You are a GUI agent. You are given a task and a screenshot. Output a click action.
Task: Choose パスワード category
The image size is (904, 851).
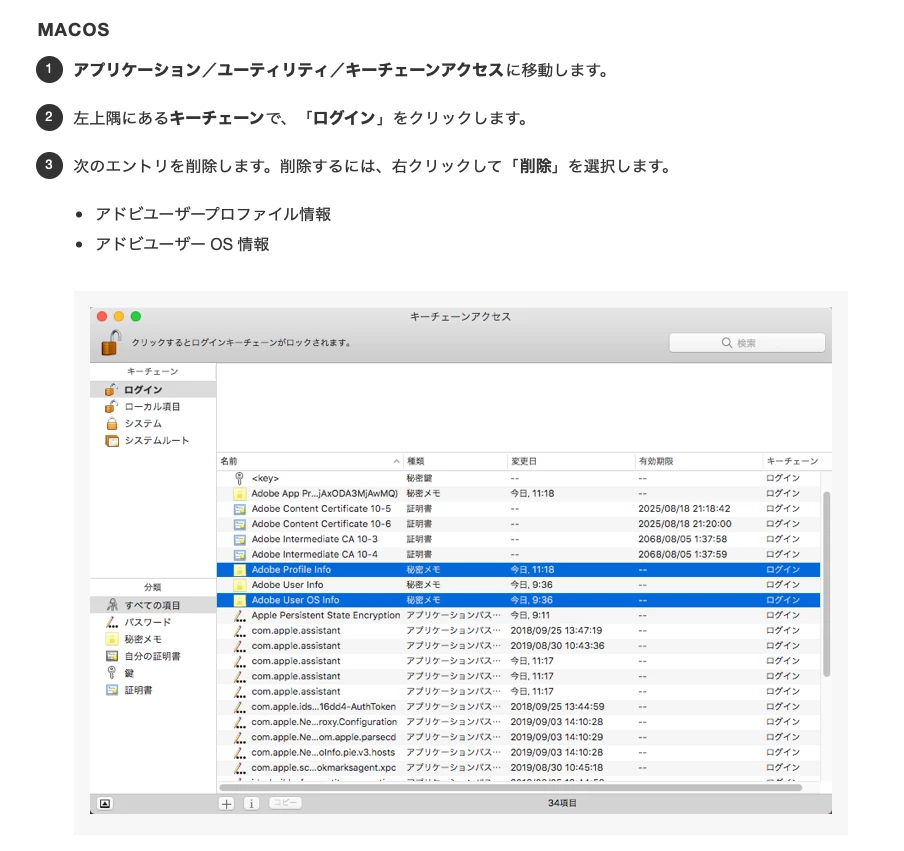(x=153, y=622)
